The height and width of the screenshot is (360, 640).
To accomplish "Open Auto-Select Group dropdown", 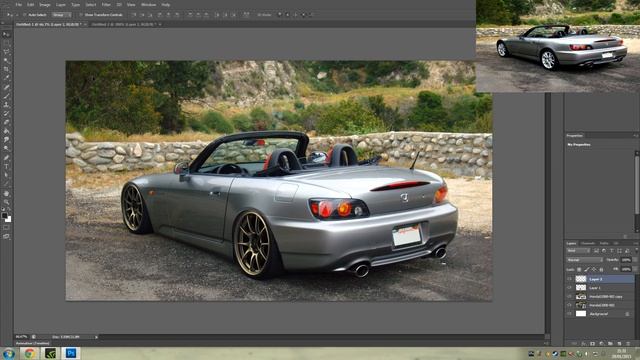I will 61,15.
